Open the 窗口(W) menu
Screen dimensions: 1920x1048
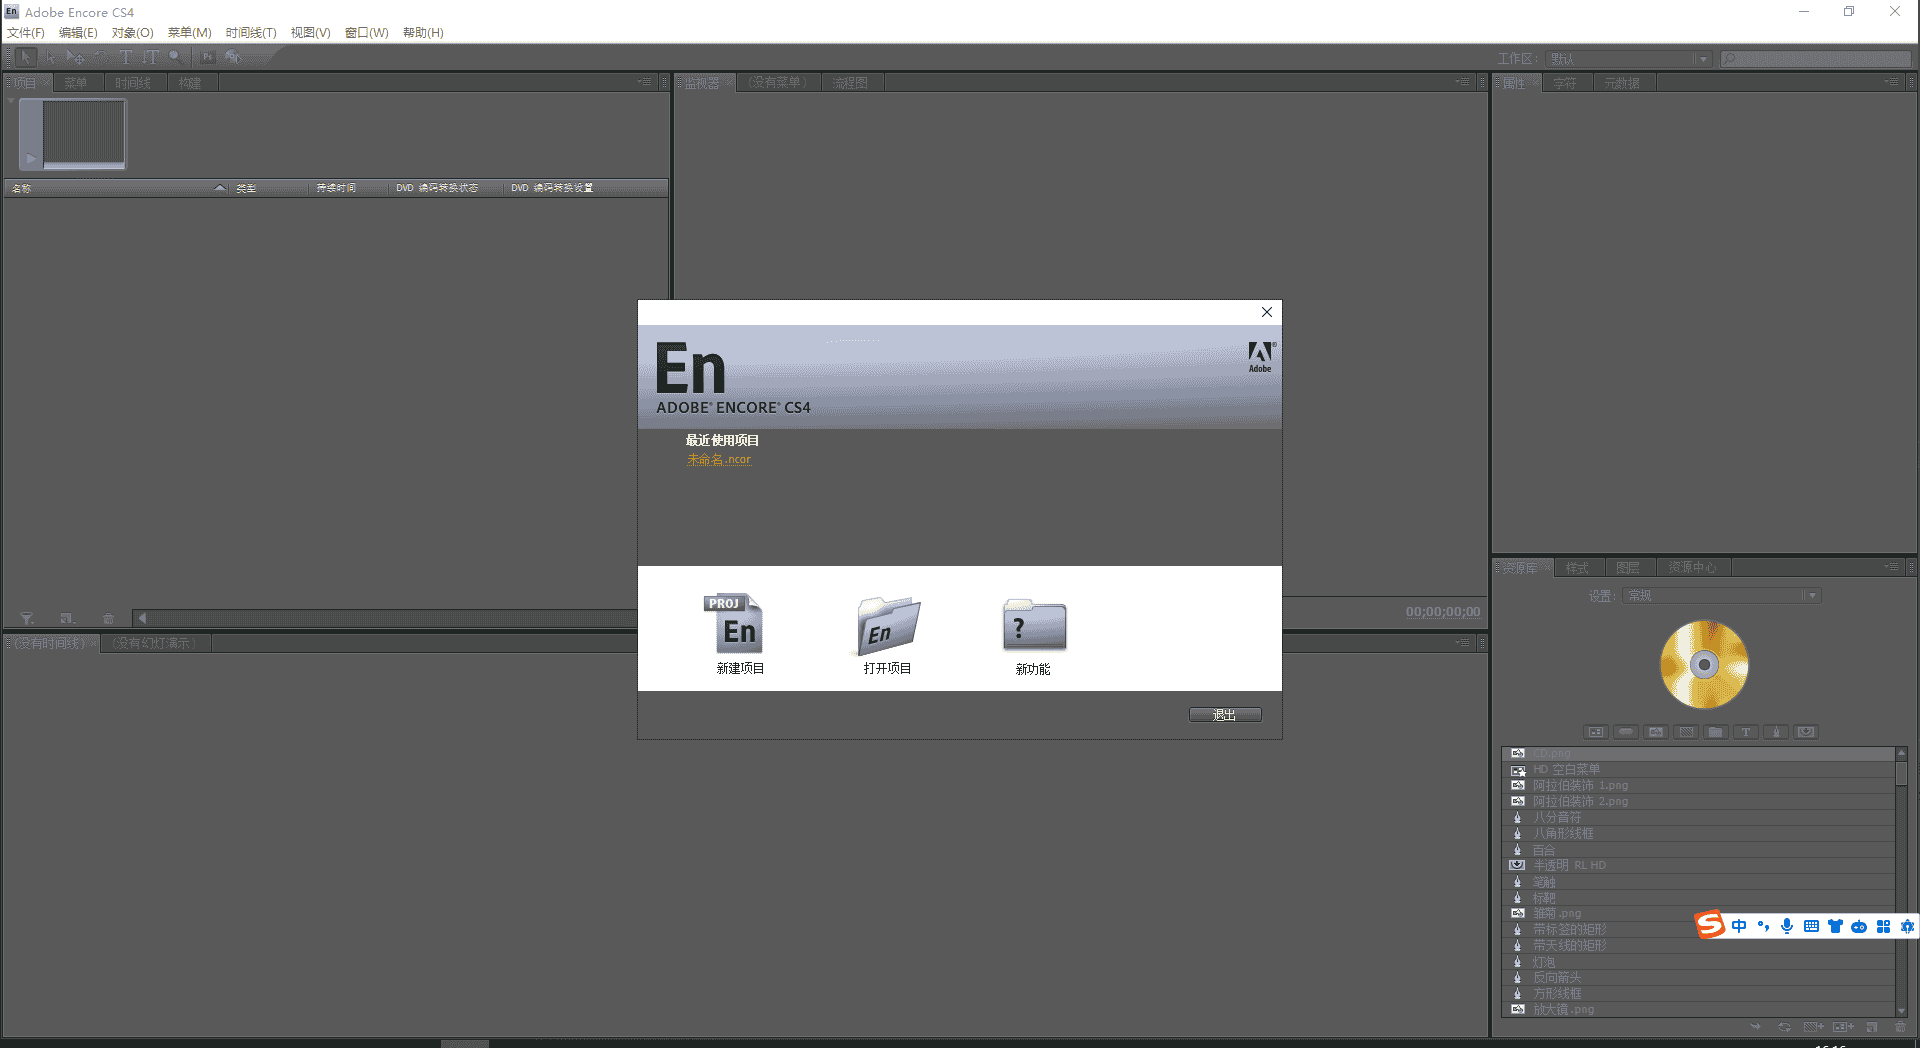pos(366,33)
